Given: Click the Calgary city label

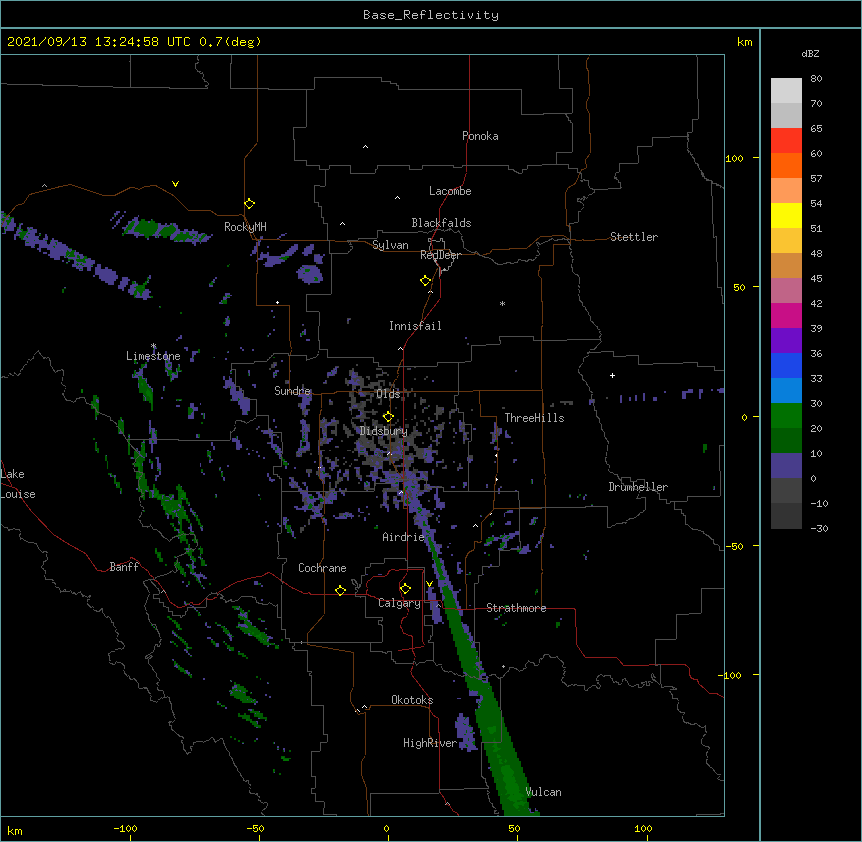Looking at the screenshot, I should click(x=399, y=603).
